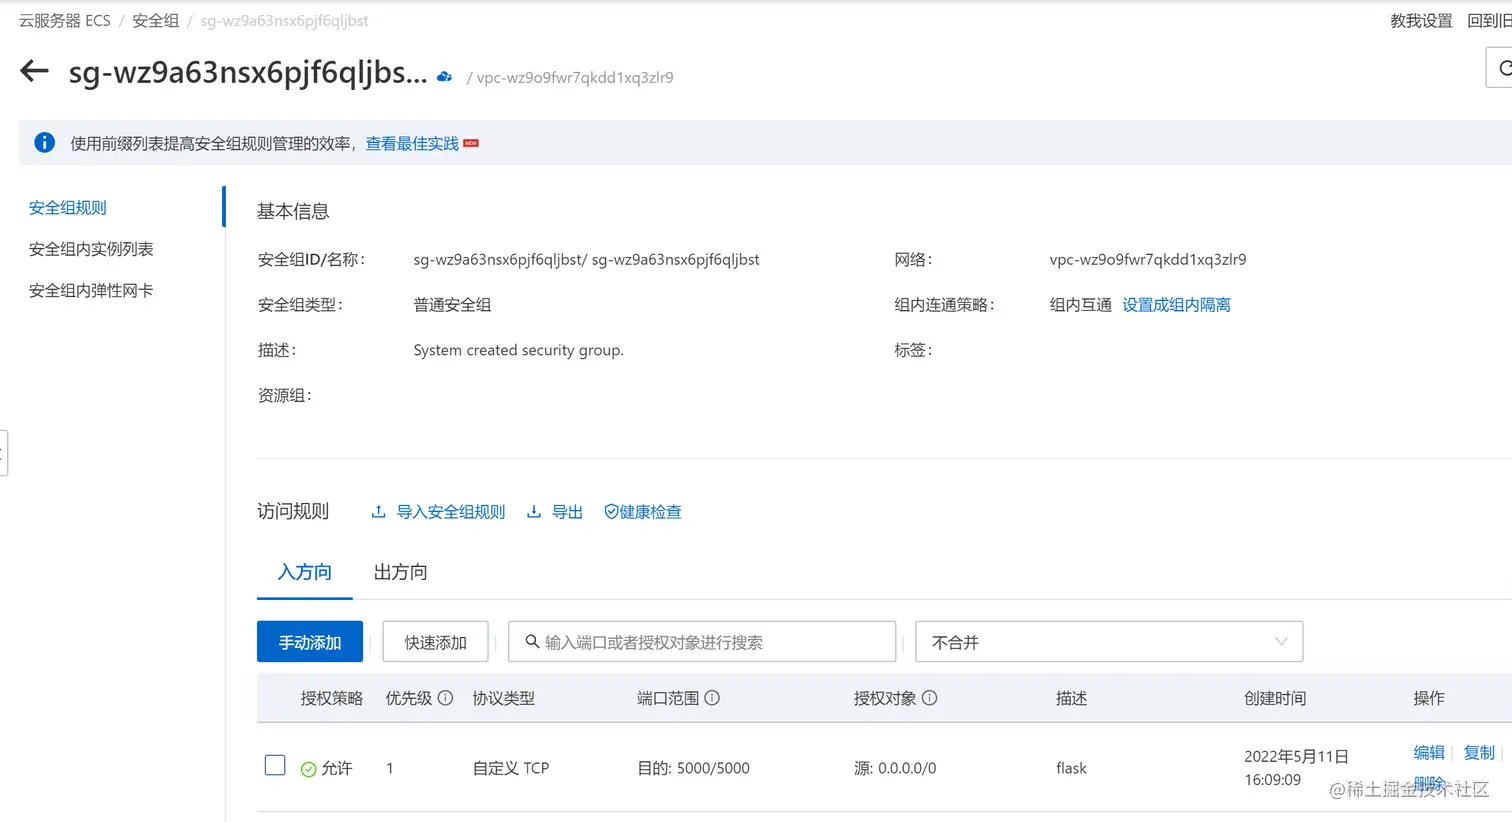This screenshot has height=822, width=1512.
Task: Click the back arrow beside the security group title
Action: tap(34, 71)
